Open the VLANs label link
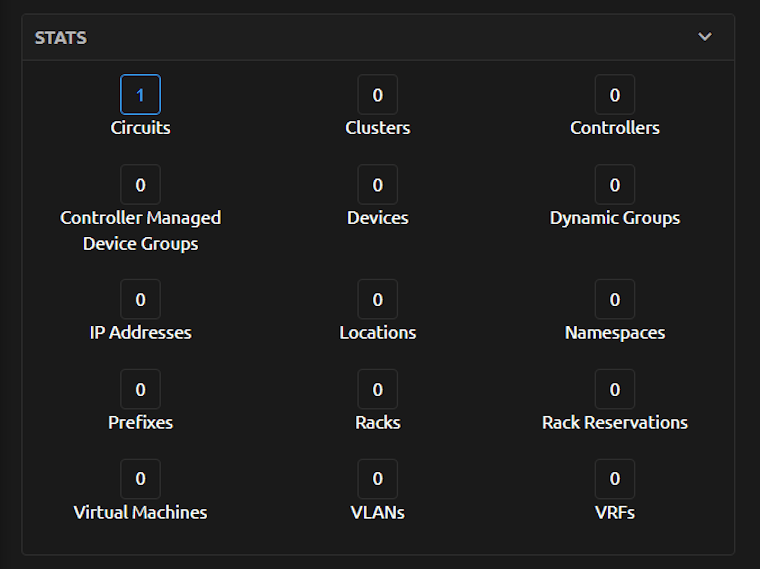 click(x=377, y=512)
